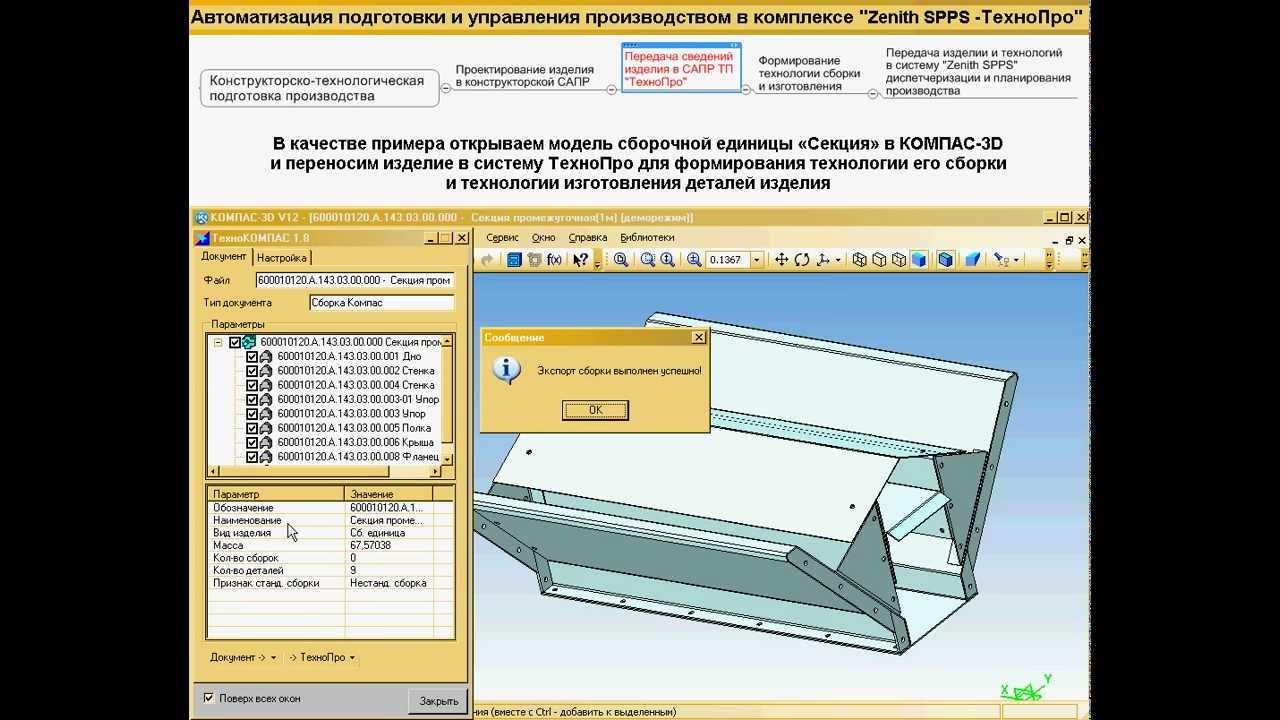Screen dimensions: 1280x720
Task: Click the Значение column header
Action: [389, 494]
